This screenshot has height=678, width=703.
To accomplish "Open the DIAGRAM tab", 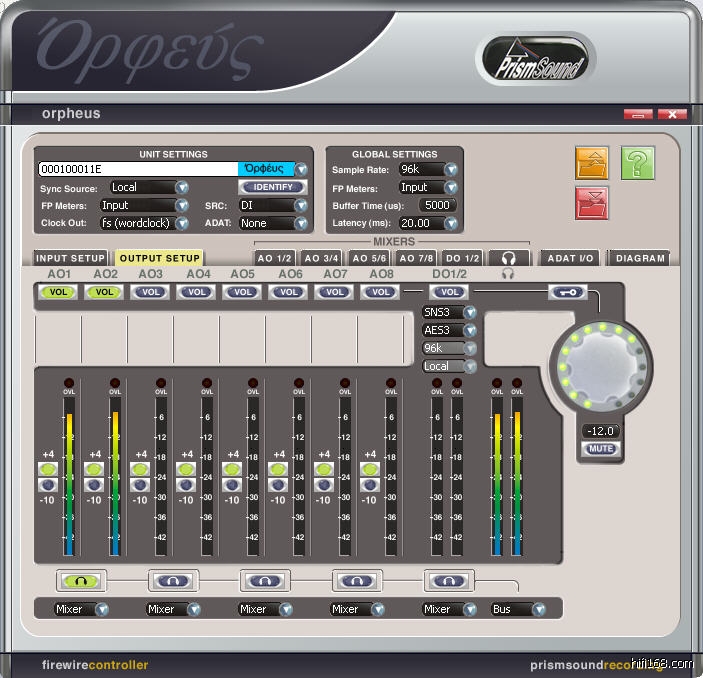I will [640, 258].
